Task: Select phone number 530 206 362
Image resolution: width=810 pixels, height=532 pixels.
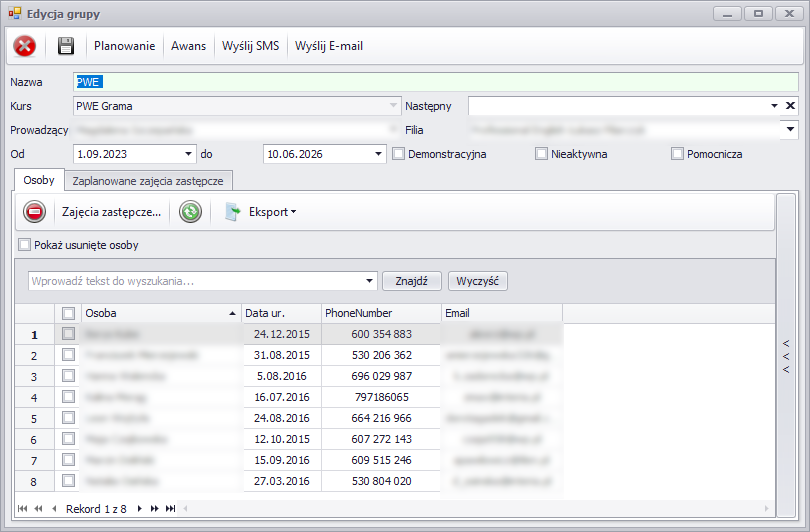Action: click(x=381, y=355)
